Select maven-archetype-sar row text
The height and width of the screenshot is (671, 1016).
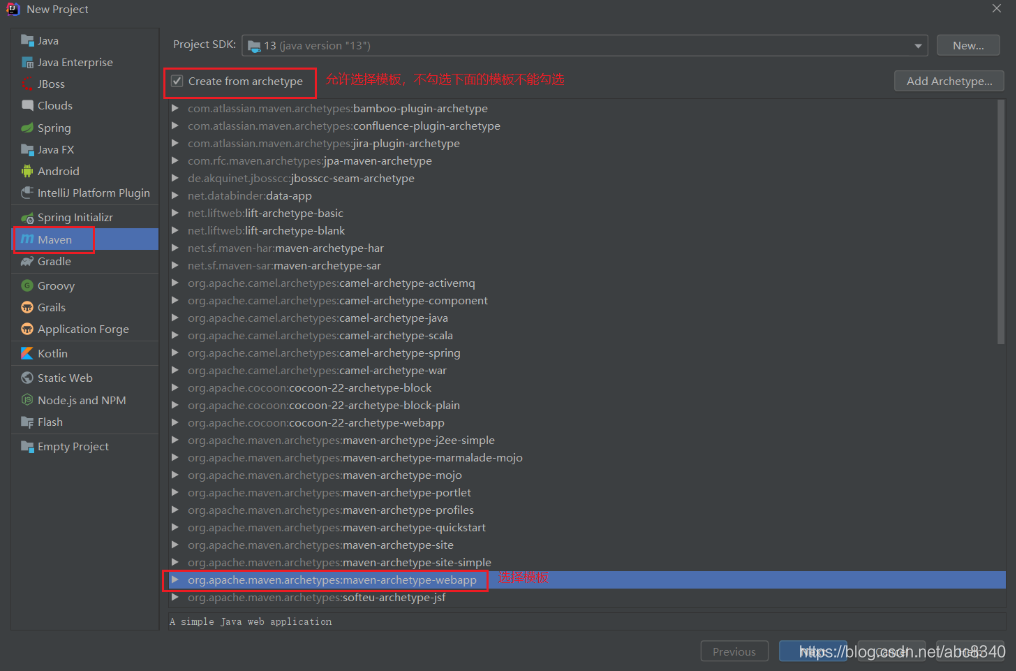(284, 266)
